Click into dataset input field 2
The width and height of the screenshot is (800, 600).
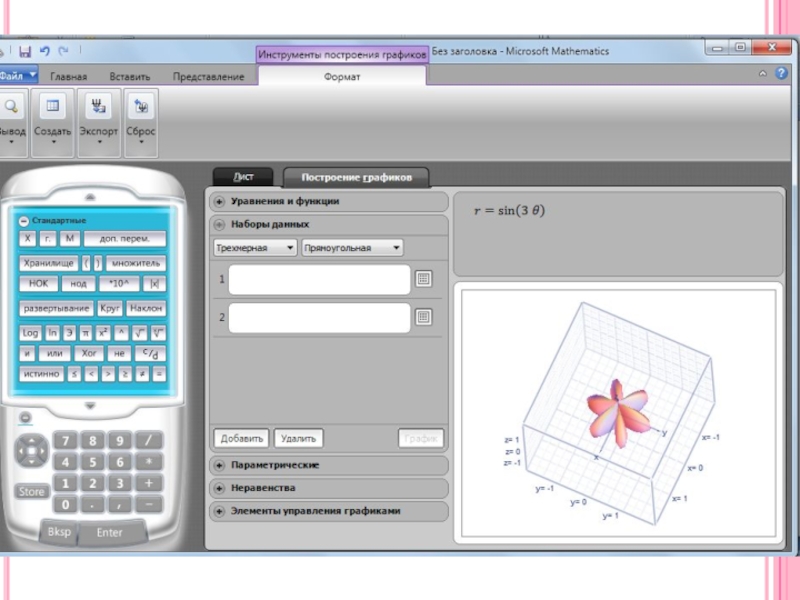click(x=319, y=318)
